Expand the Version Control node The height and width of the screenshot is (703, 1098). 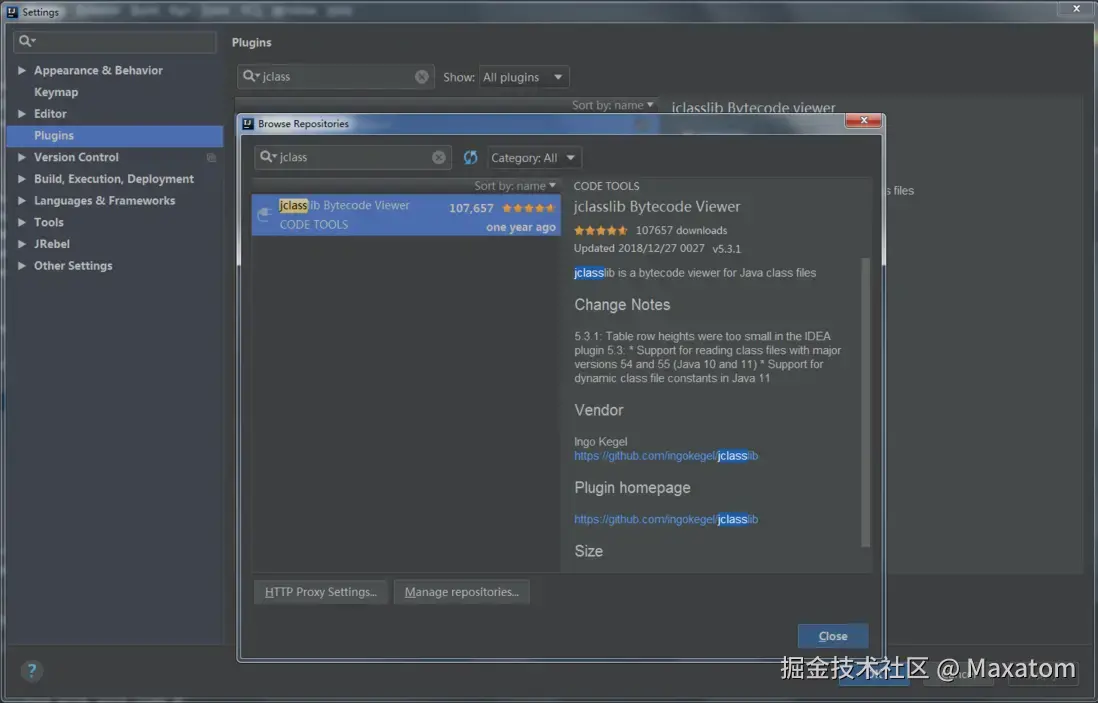coord(22,158)
